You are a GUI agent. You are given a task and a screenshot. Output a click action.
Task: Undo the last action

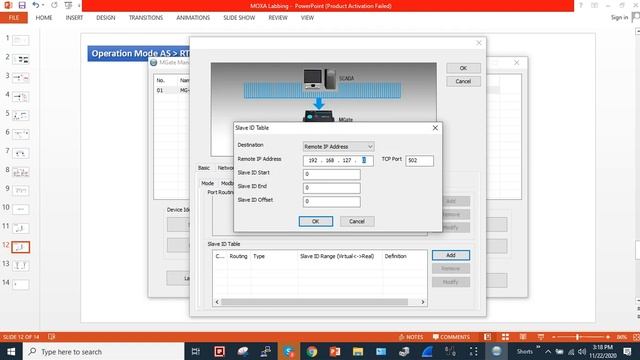click(x=36, y=5)
